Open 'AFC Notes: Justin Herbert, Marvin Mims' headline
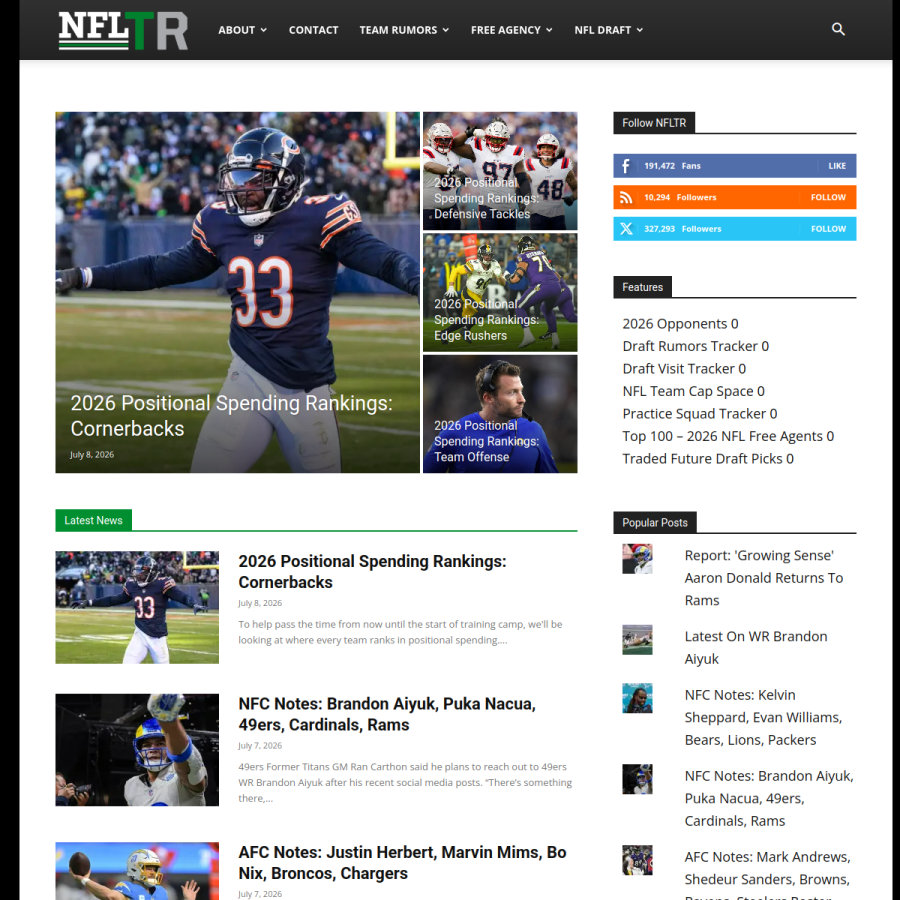Viewport: 900px width, 900px height. pos(402,863)
